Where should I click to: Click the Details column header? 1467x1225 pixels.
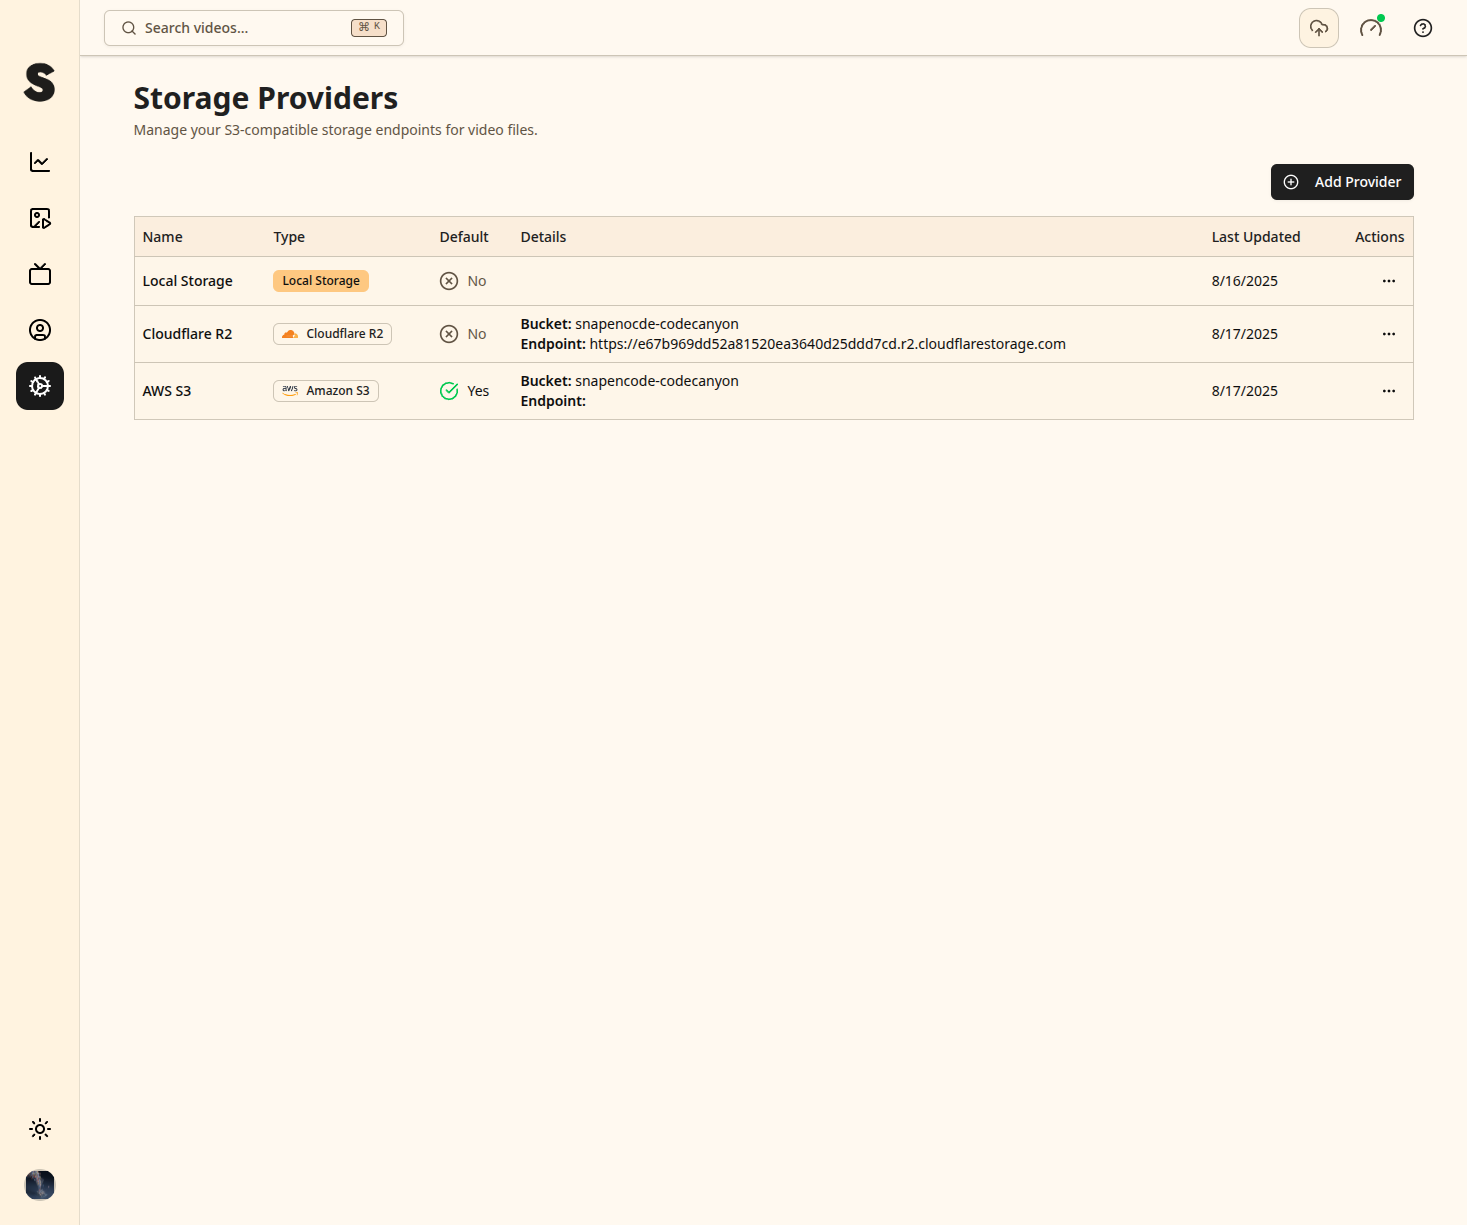pyautogui.click(x=544, y=237)
